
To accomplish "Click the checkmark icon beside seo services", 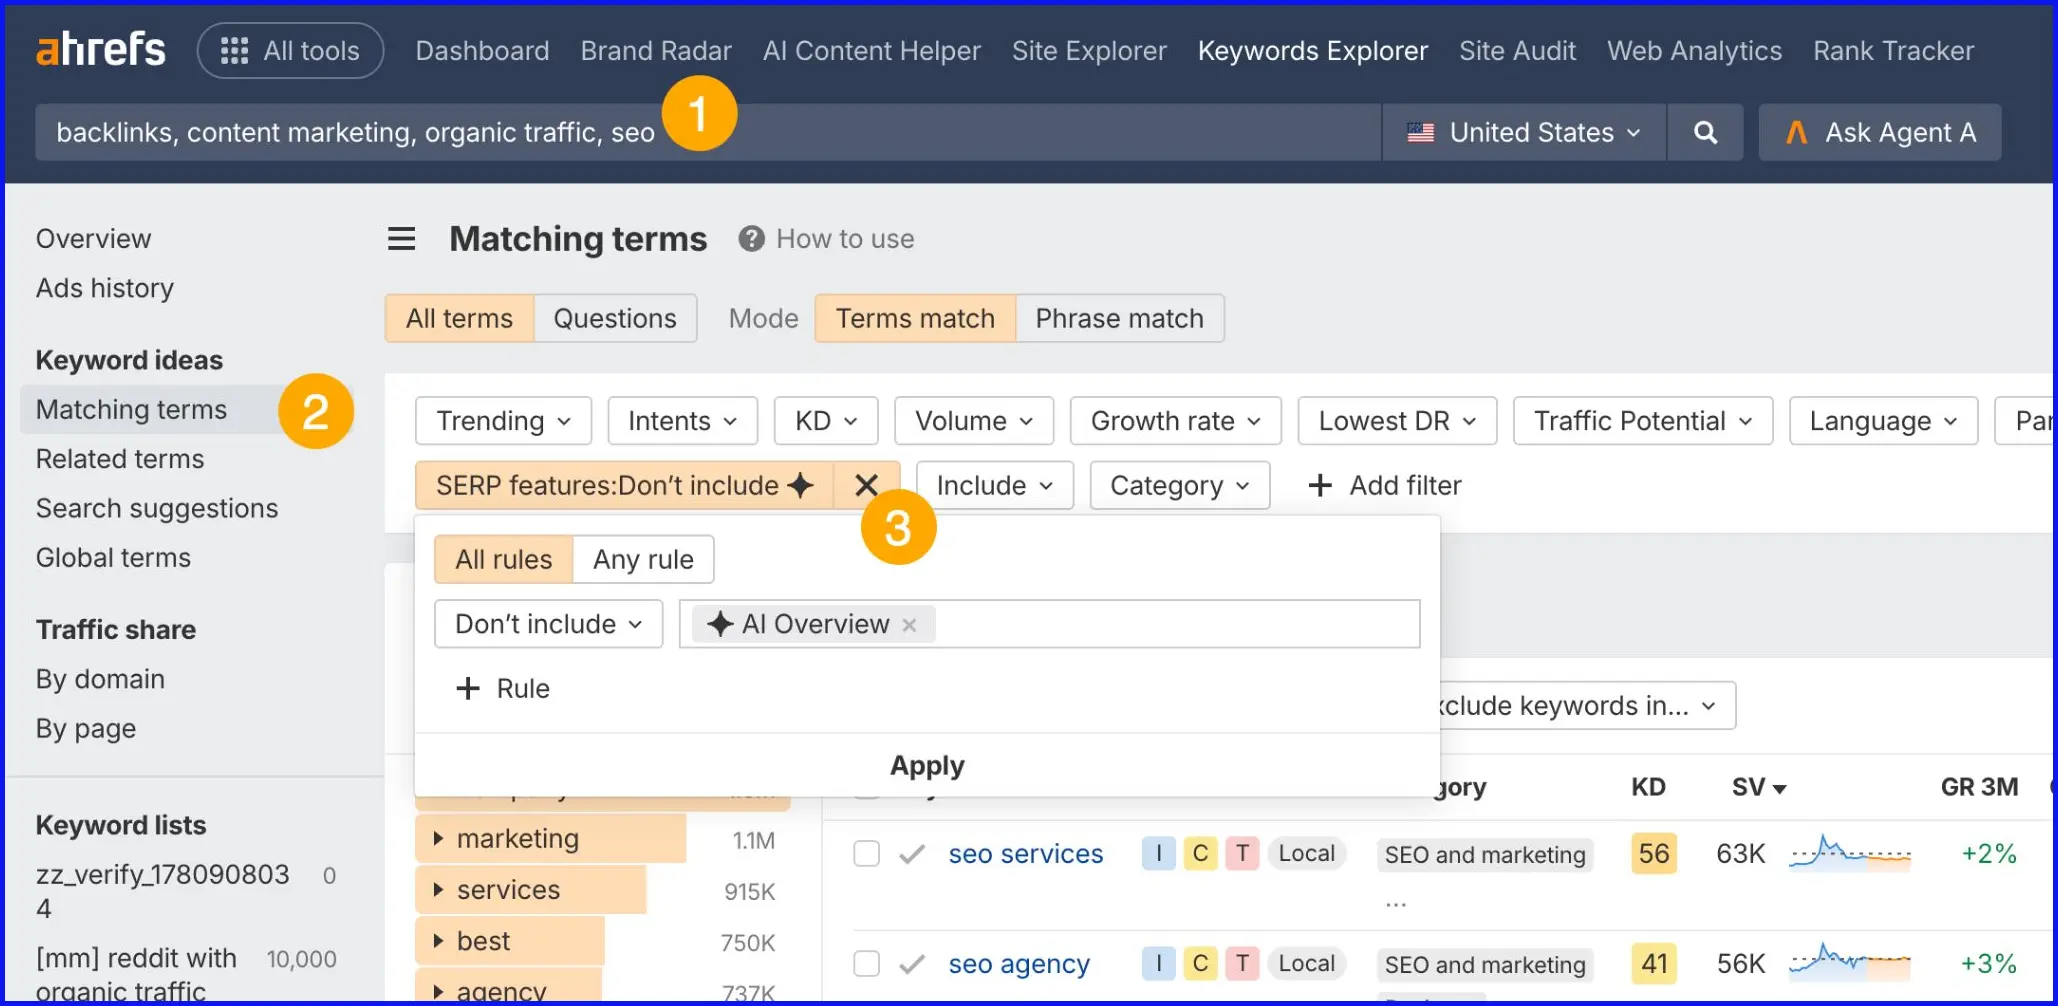I will (x=911, y=854).
